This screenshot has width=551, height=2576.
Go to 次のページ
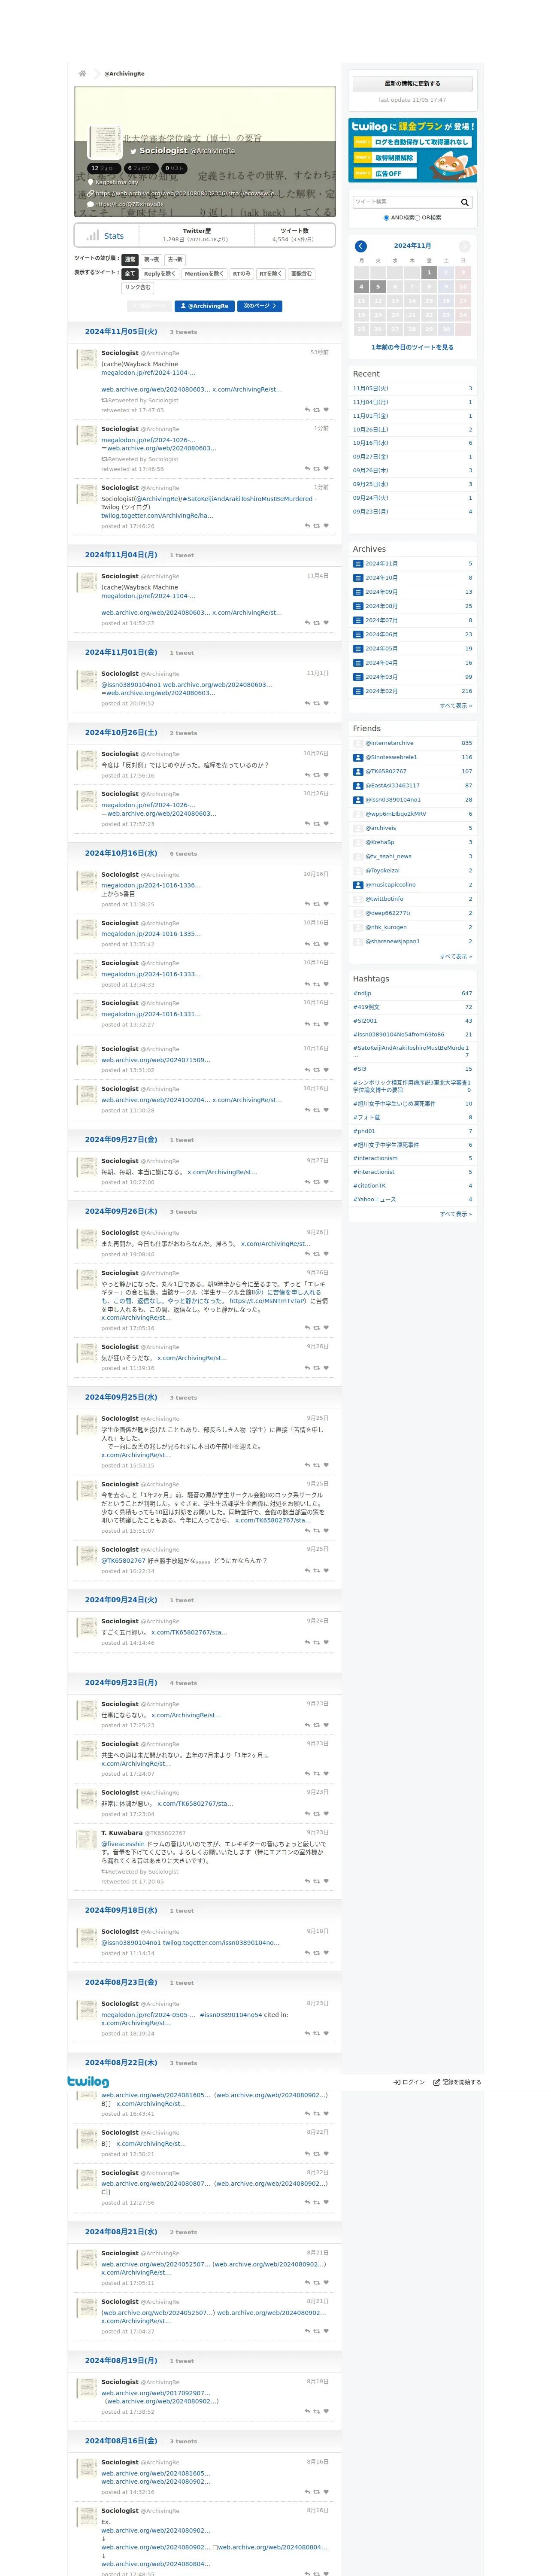point(260,306)
